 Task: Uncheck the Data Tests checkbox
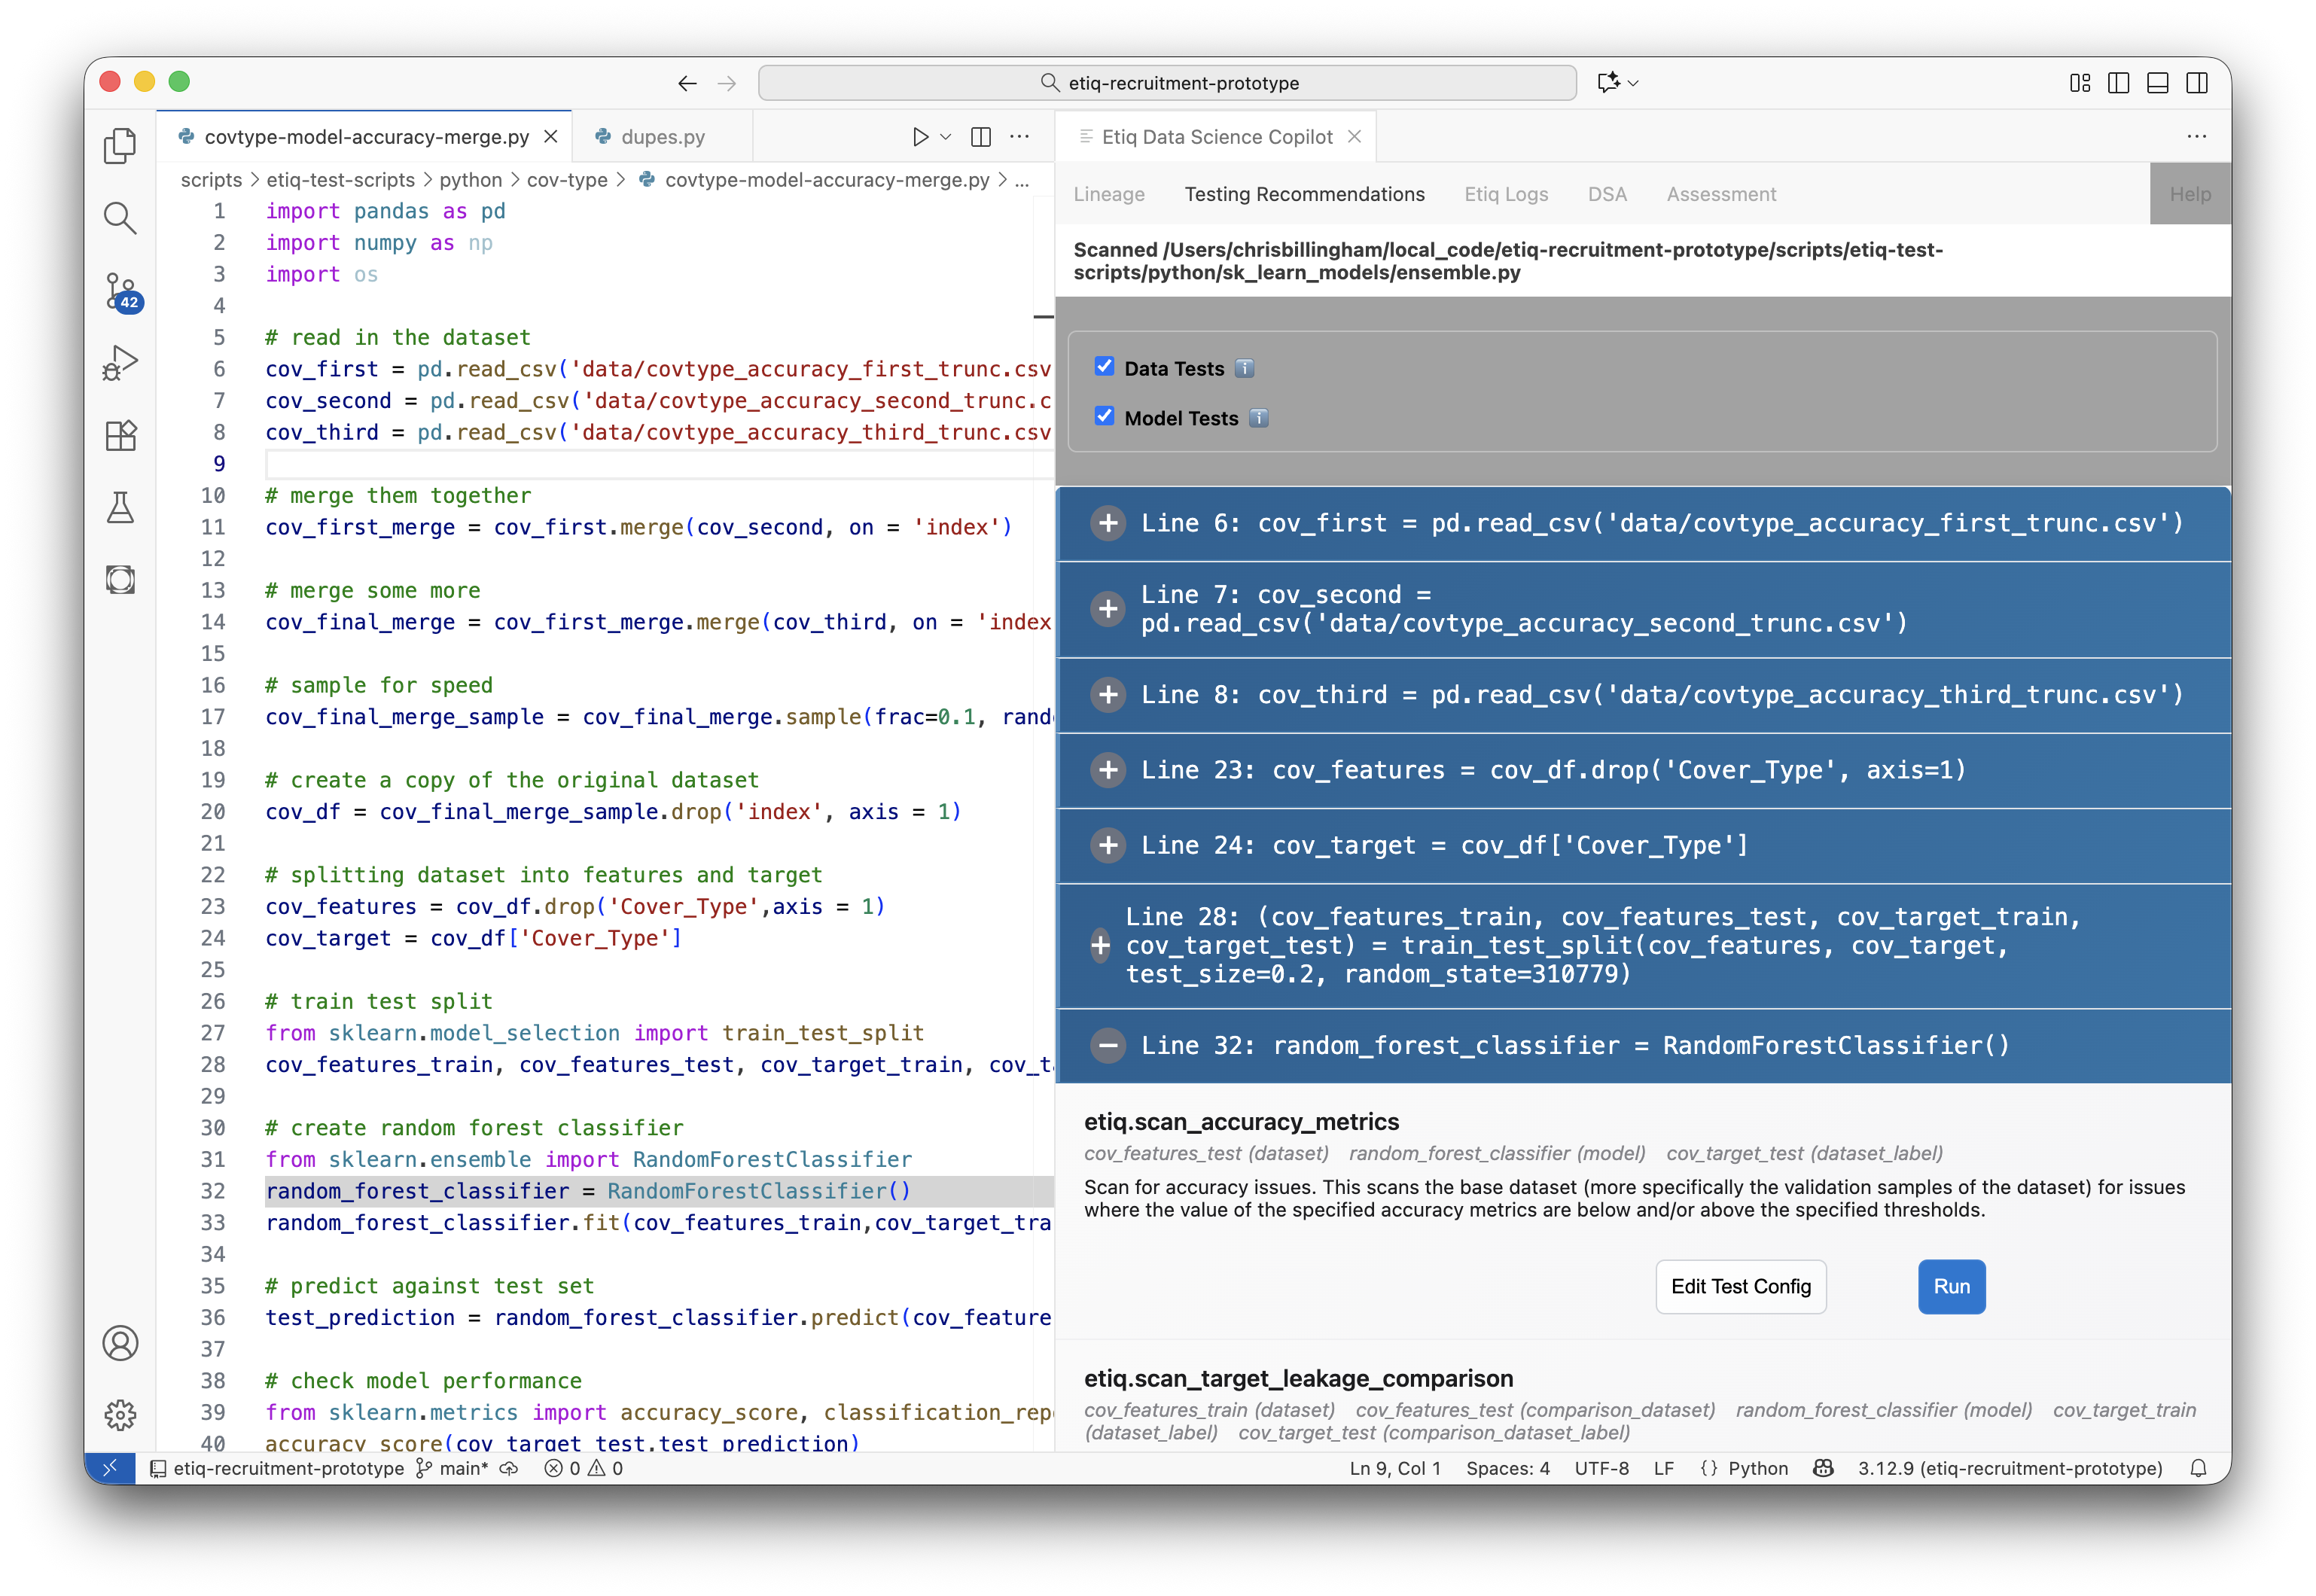coord(1104,367)
